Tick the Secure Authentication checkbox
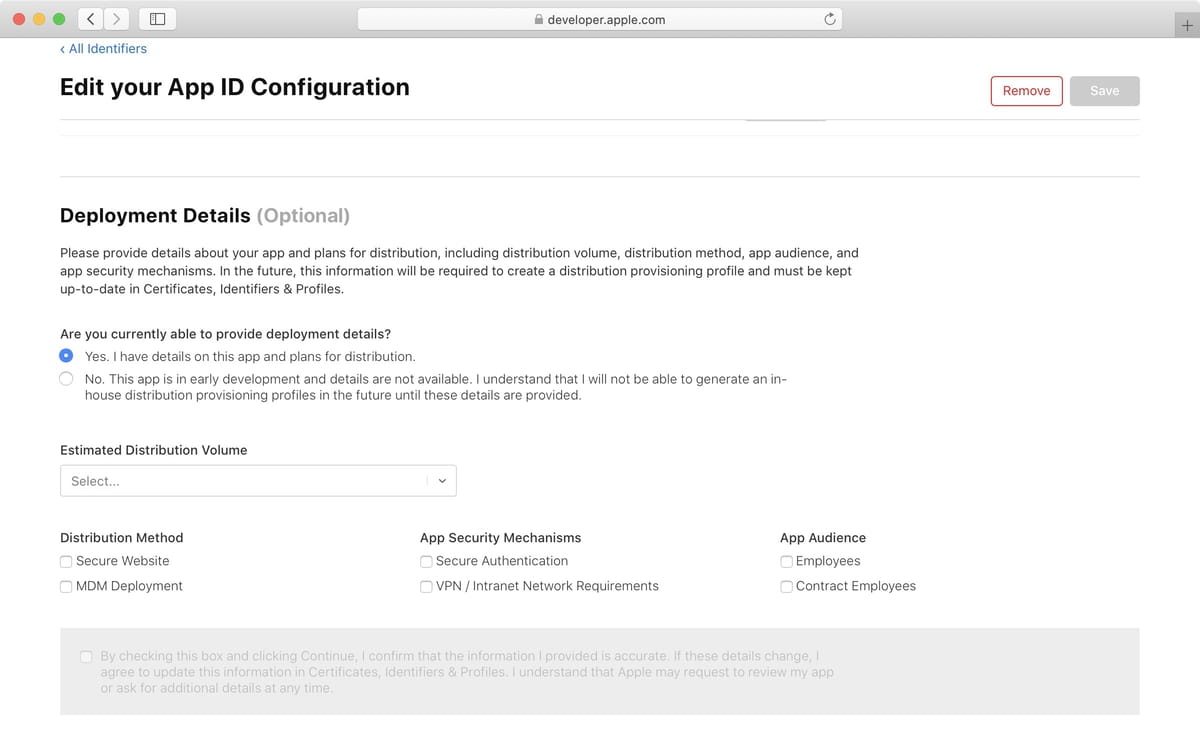 point(426,562)
